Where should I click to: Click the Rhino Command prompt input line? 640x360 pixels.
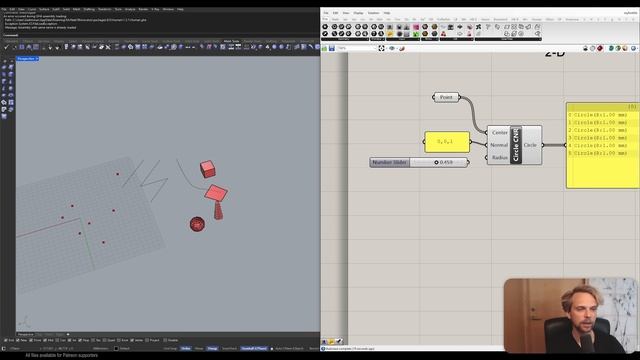(x=161, y=35)
